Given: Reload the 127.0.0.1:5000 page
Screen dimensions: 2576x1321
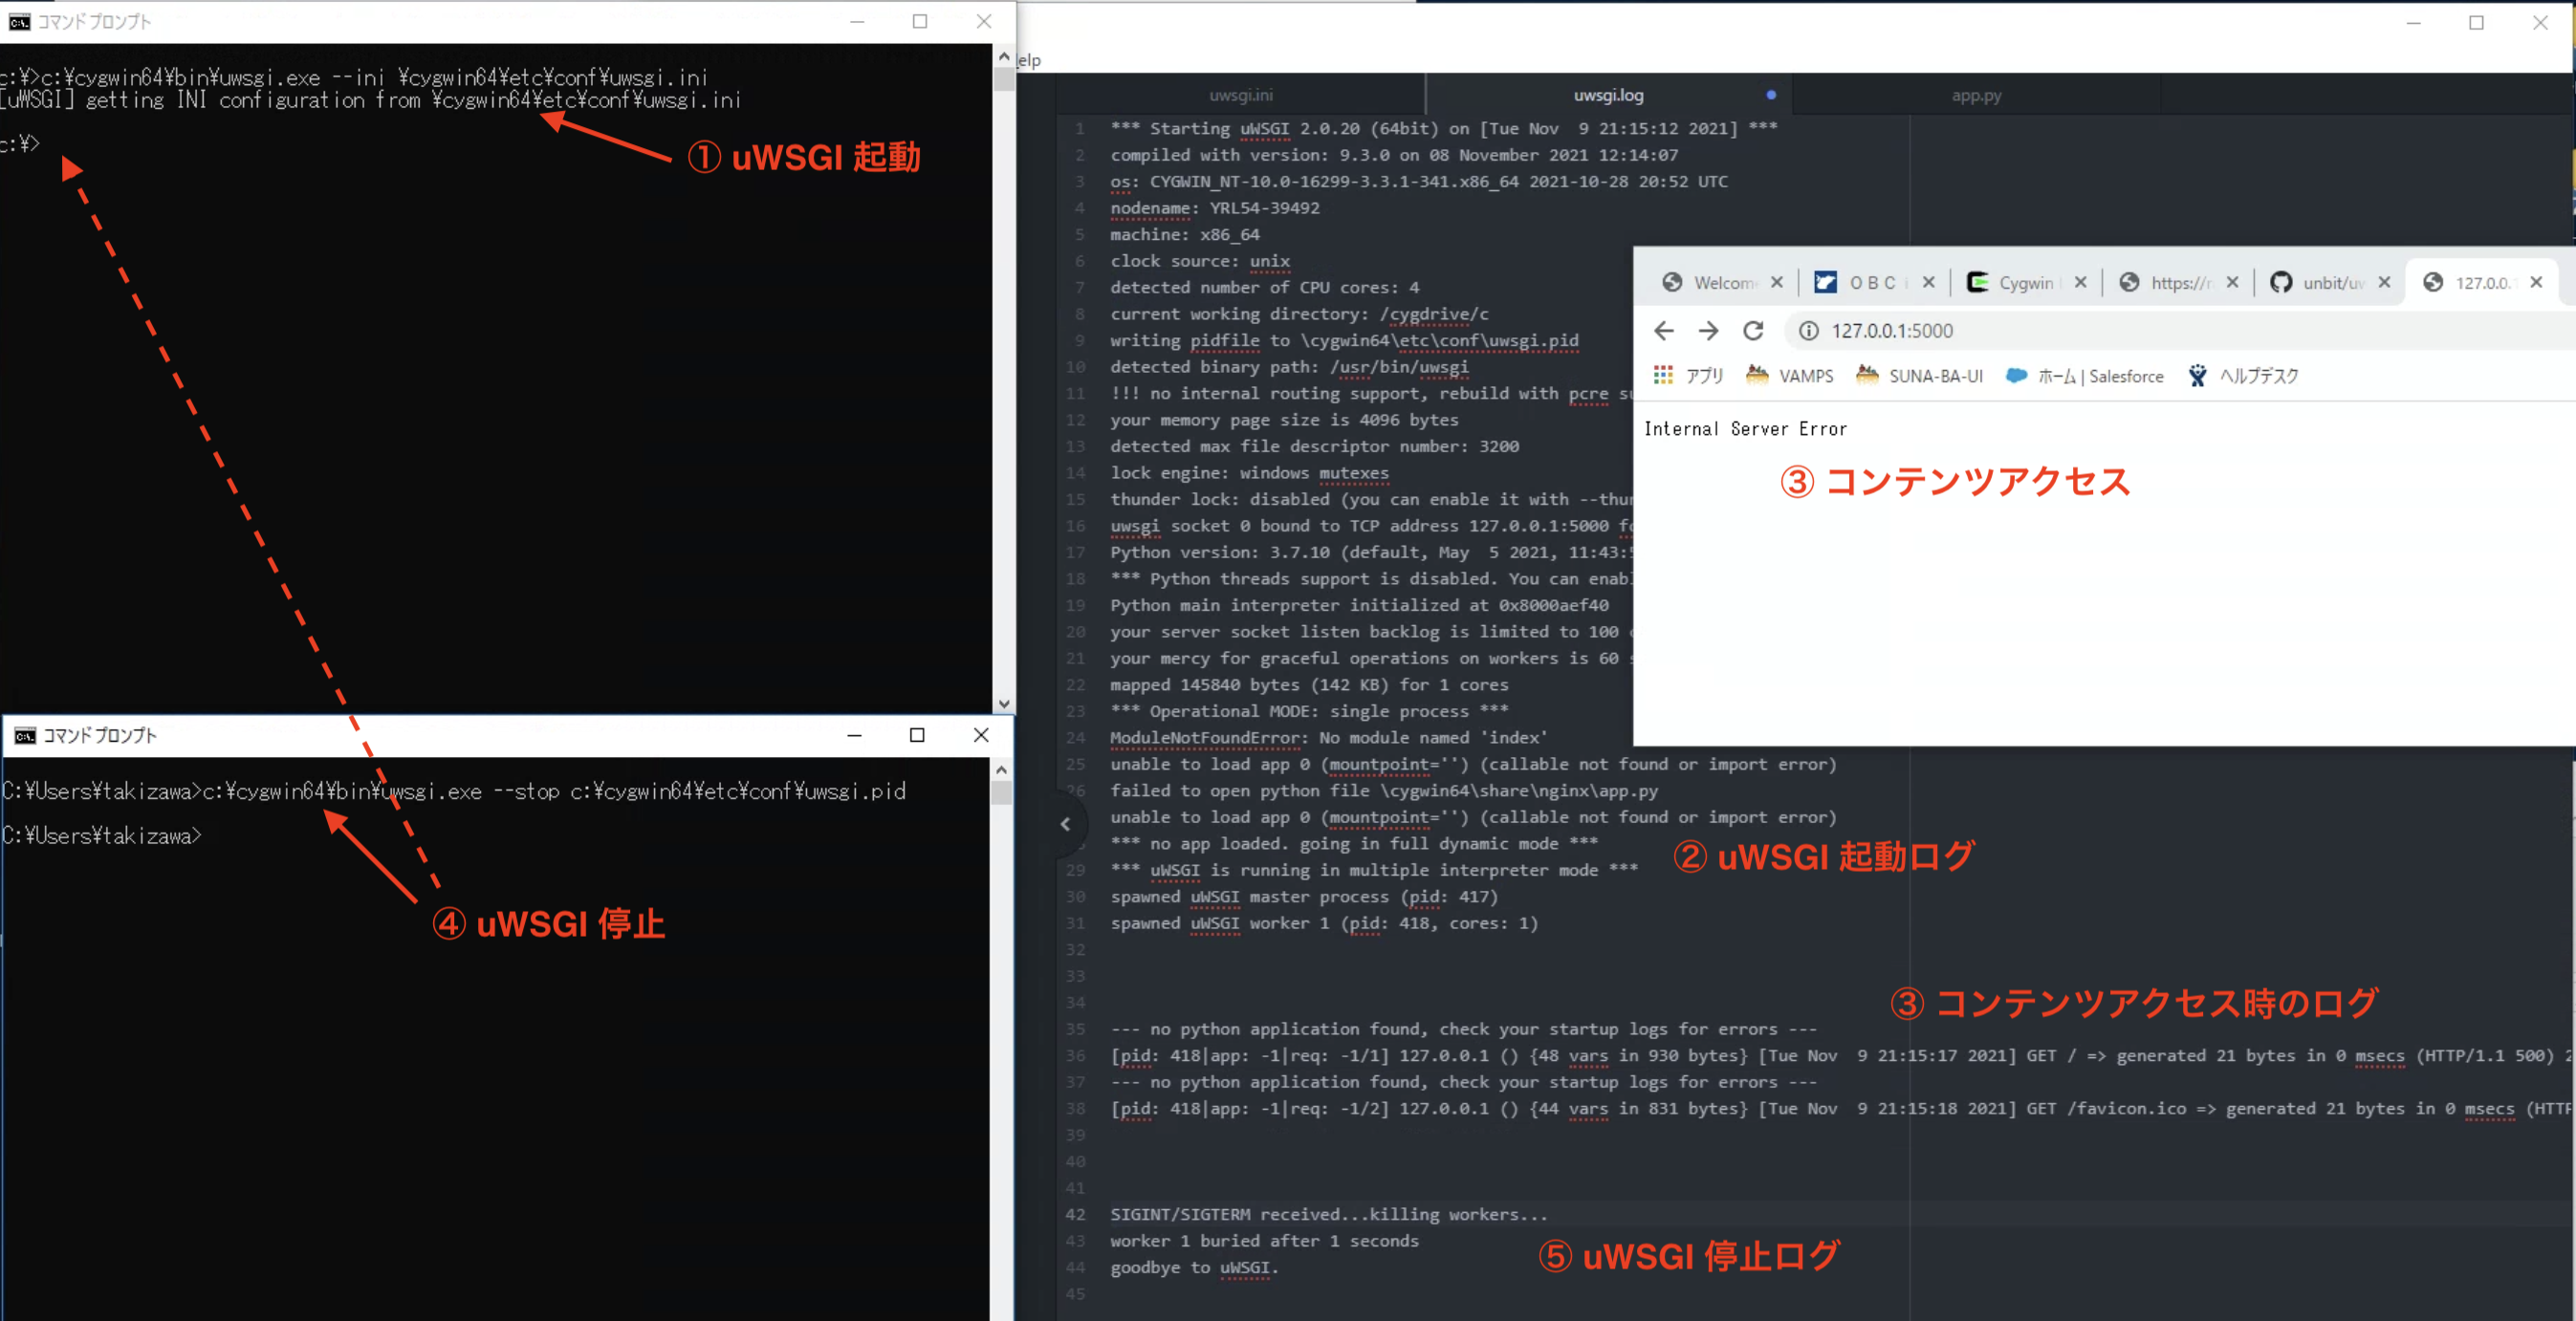Looking at the screenshot, I should [1754, 330].
